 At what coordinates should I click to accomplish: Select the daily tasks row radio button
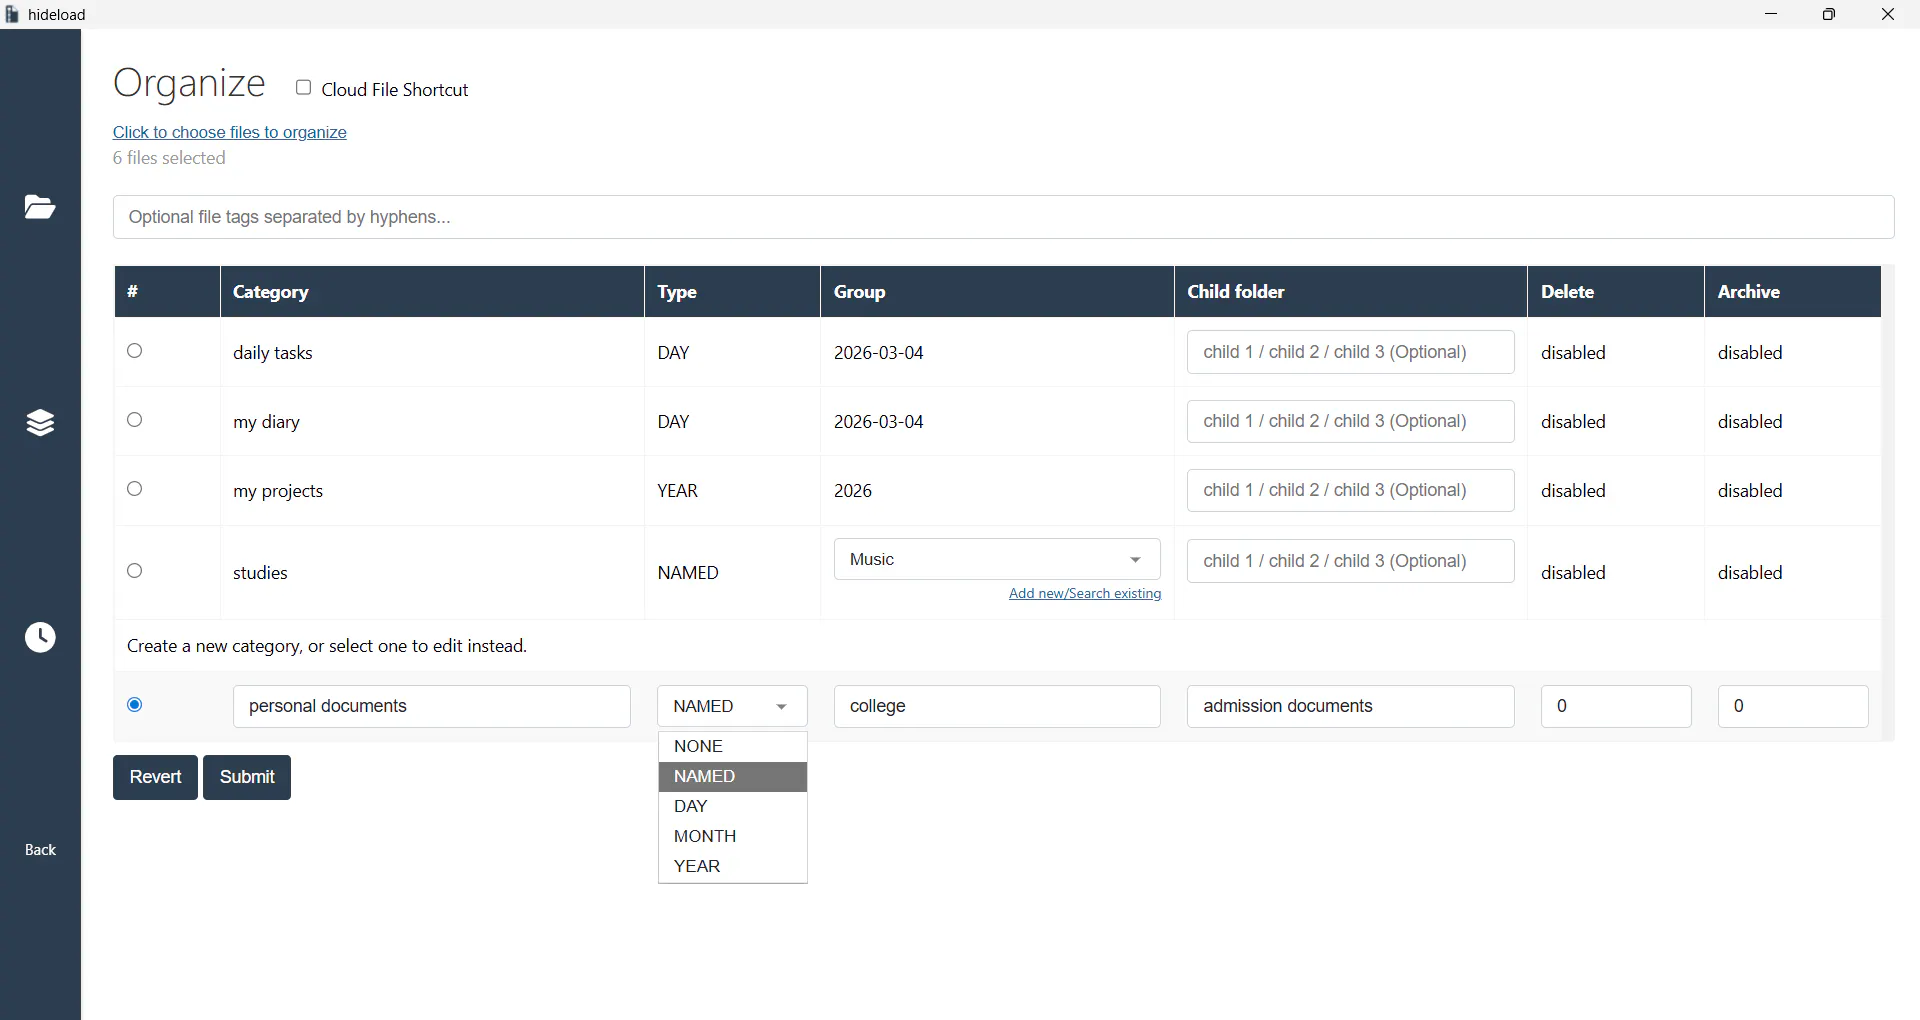[x=135, y=351]
